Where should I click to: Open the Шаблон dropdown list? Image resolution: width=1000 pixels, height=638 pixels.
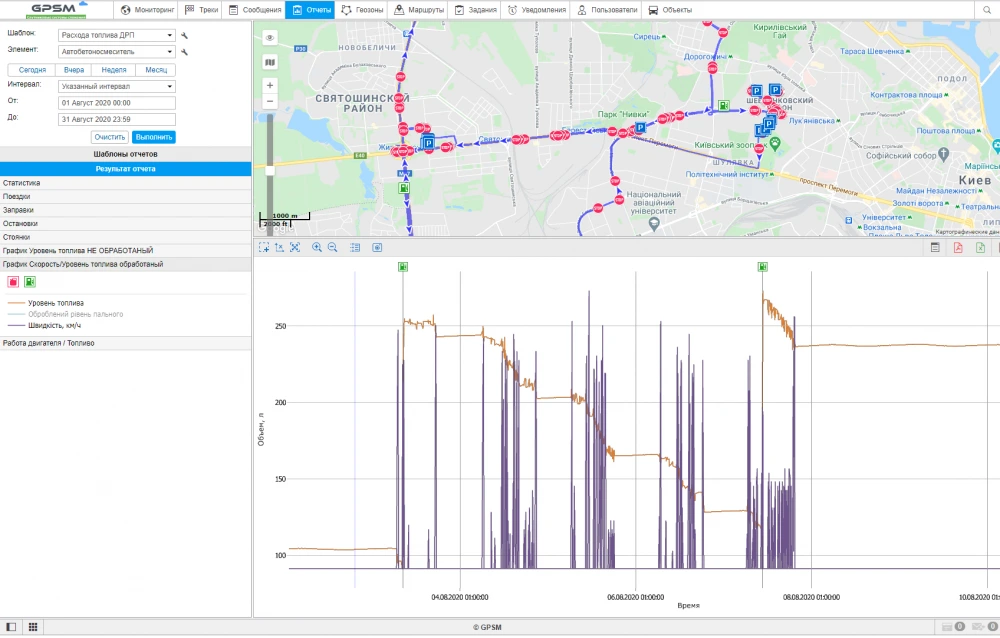(116, 35)
